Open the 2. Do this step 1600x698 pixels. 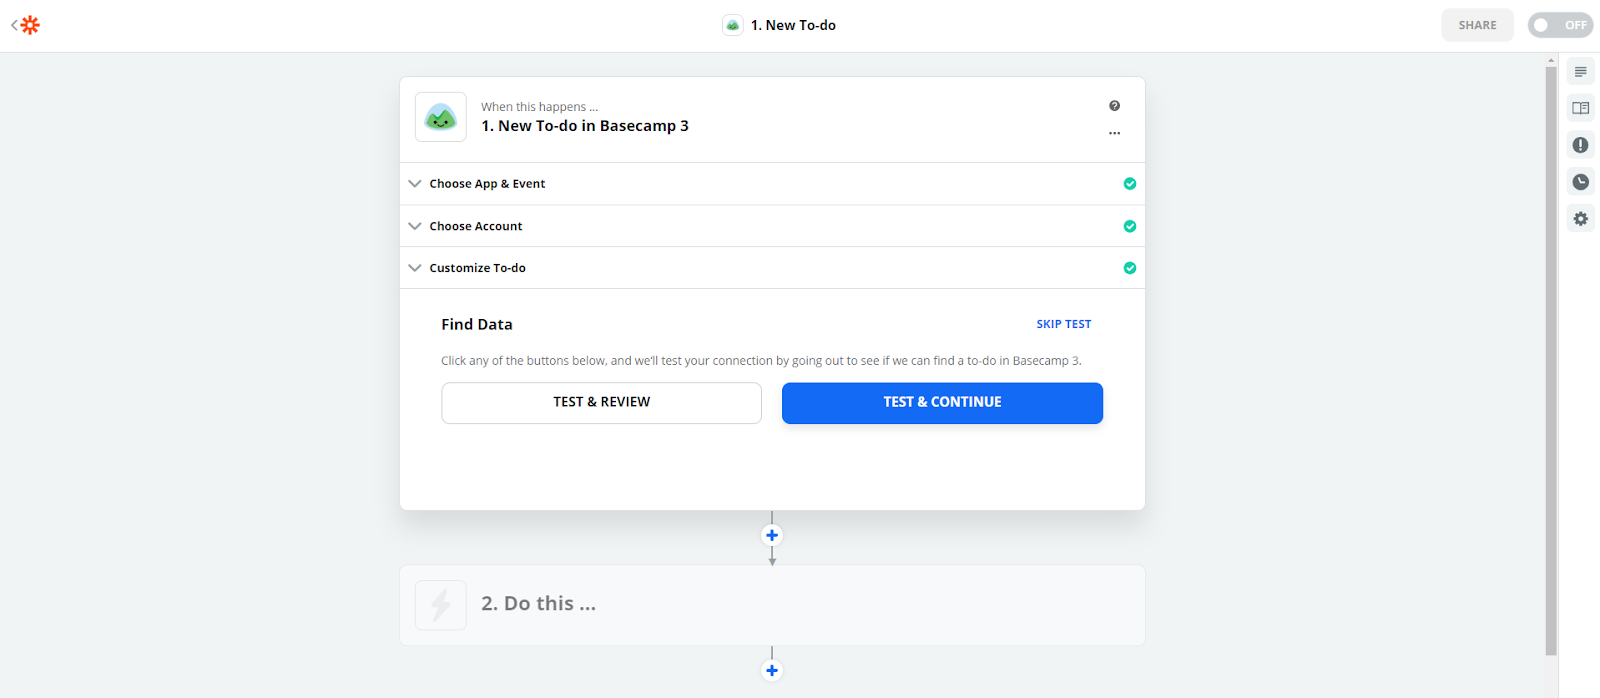coord(772,605)
